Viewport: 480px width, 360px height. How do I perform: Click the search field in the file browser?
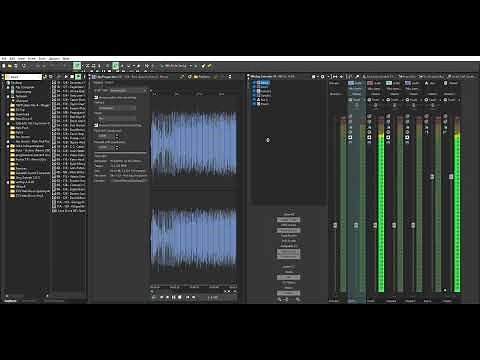[x=23, y=77]
